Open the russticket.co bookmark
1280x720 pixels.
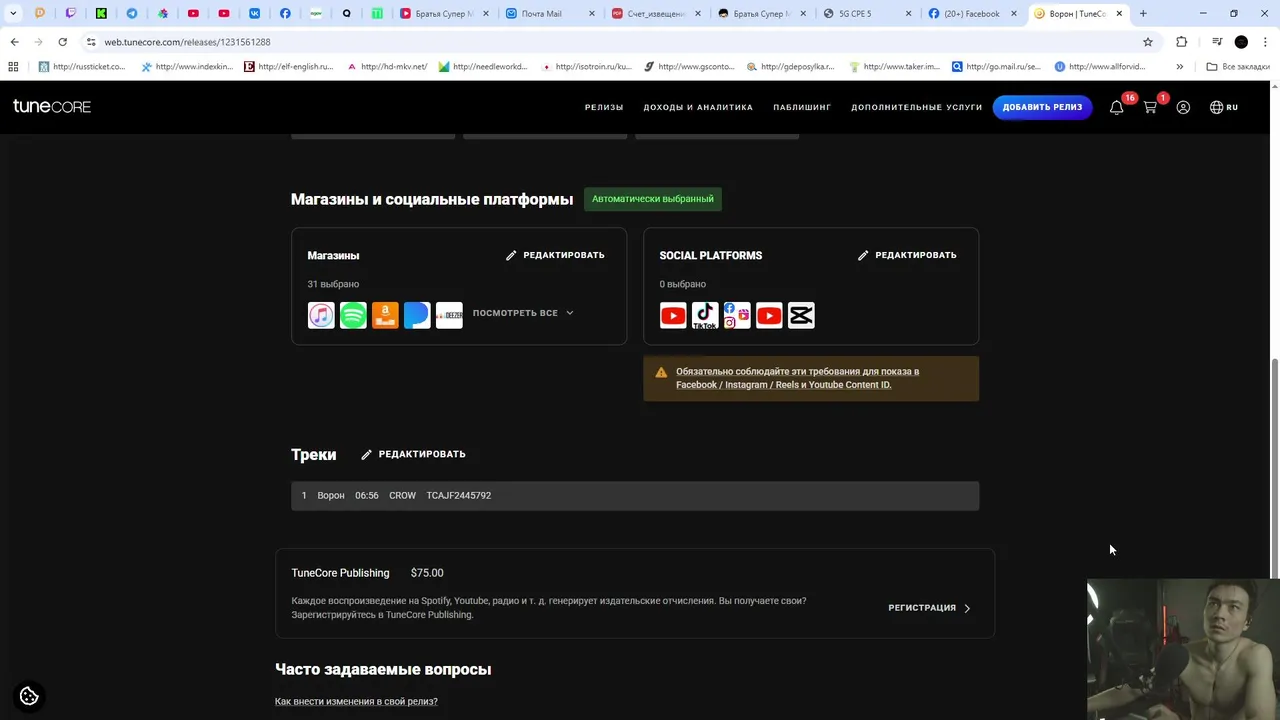[82, 67]
